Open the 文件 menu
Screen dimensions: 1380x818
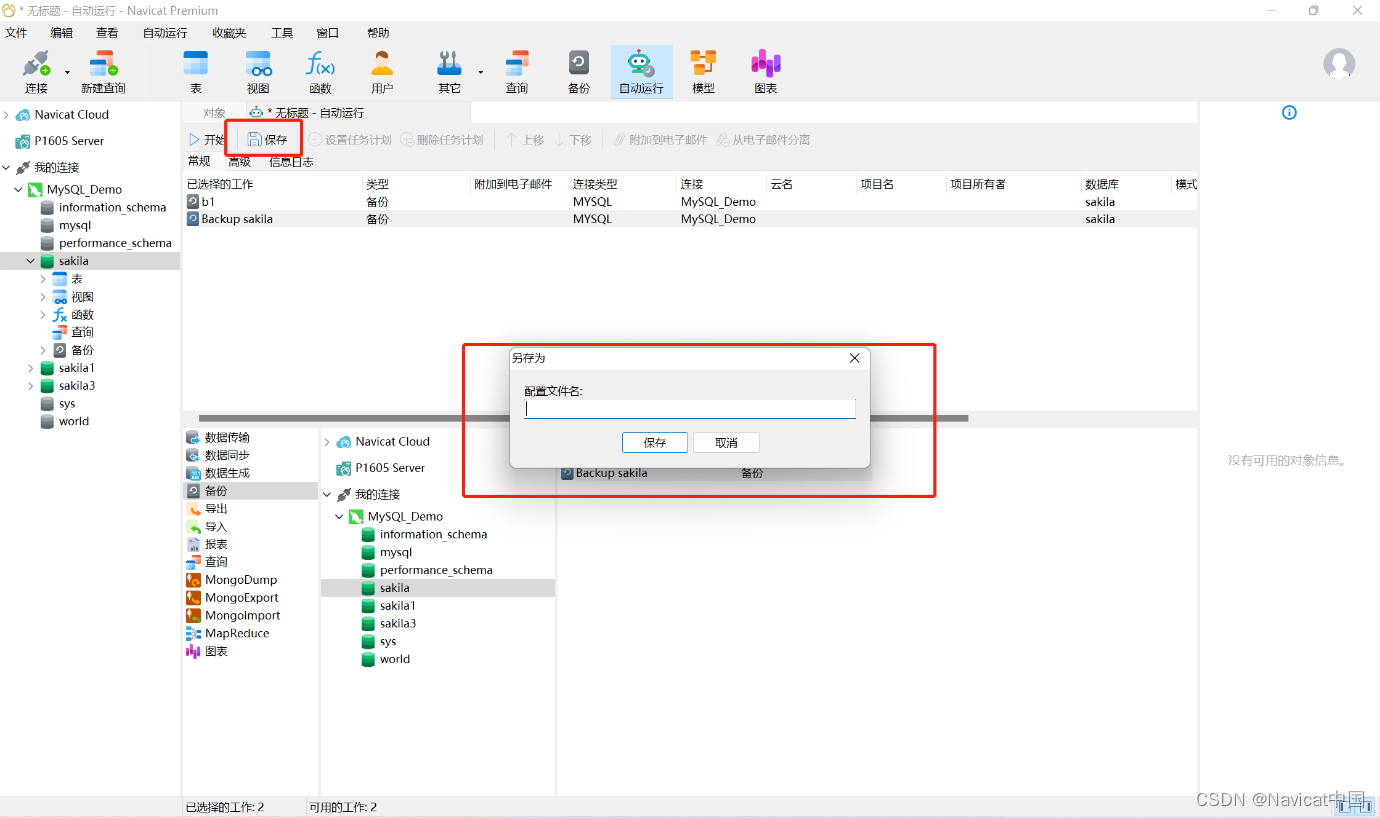point(16,33)
